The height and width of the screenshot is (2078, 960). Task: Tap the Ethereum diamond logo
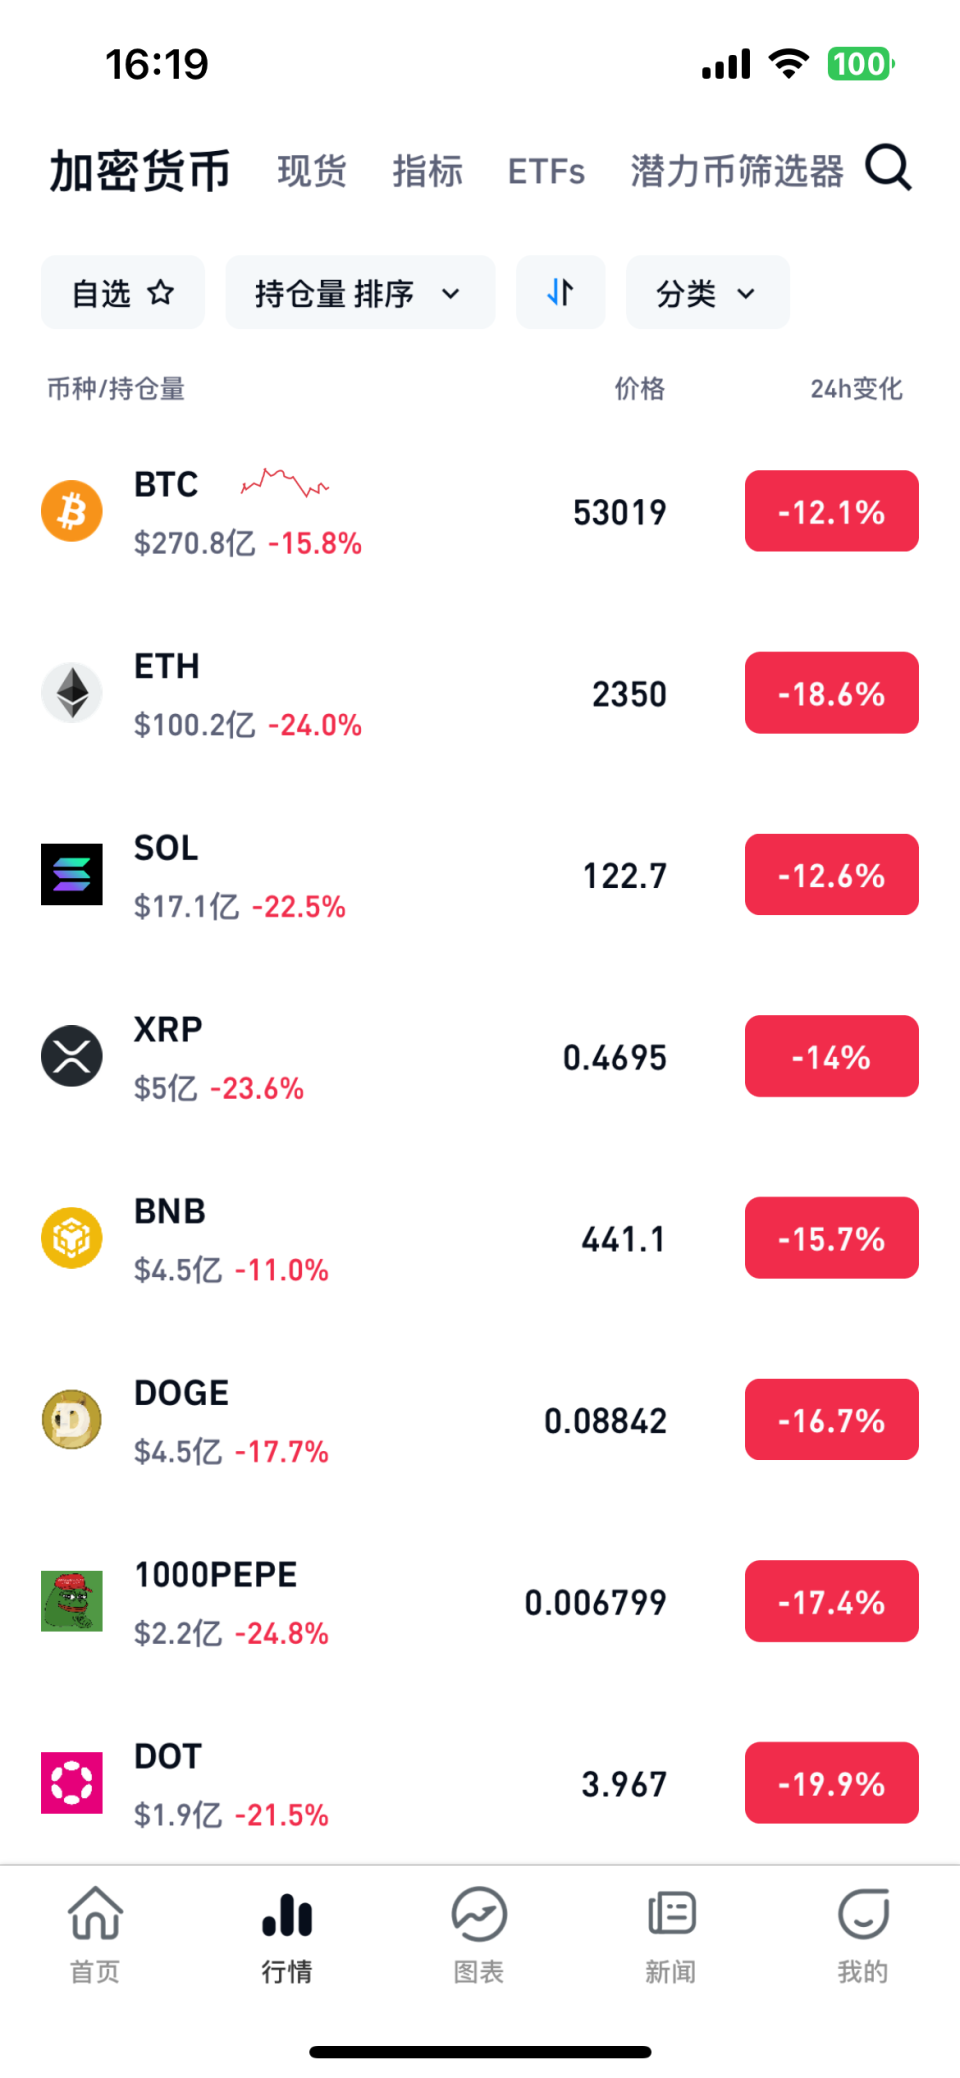[72, 693]
